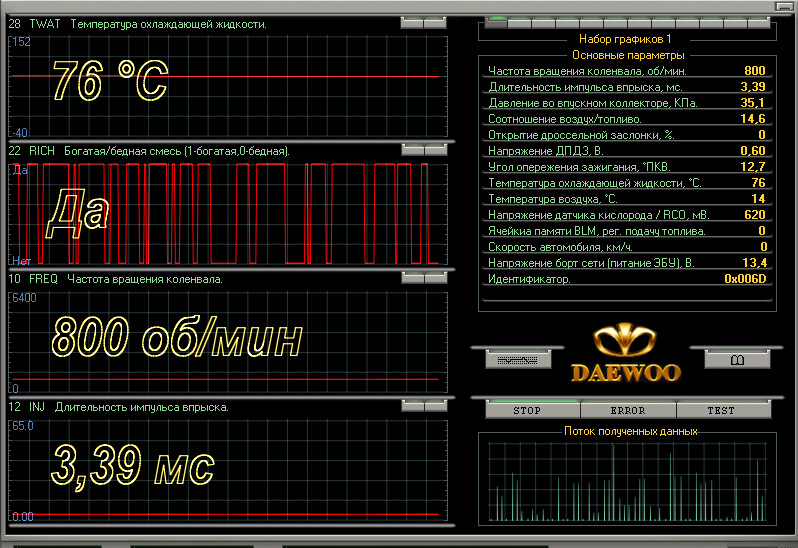
Task: Click the 'Основные параметры' heading
Action: (x=628, y=55)
